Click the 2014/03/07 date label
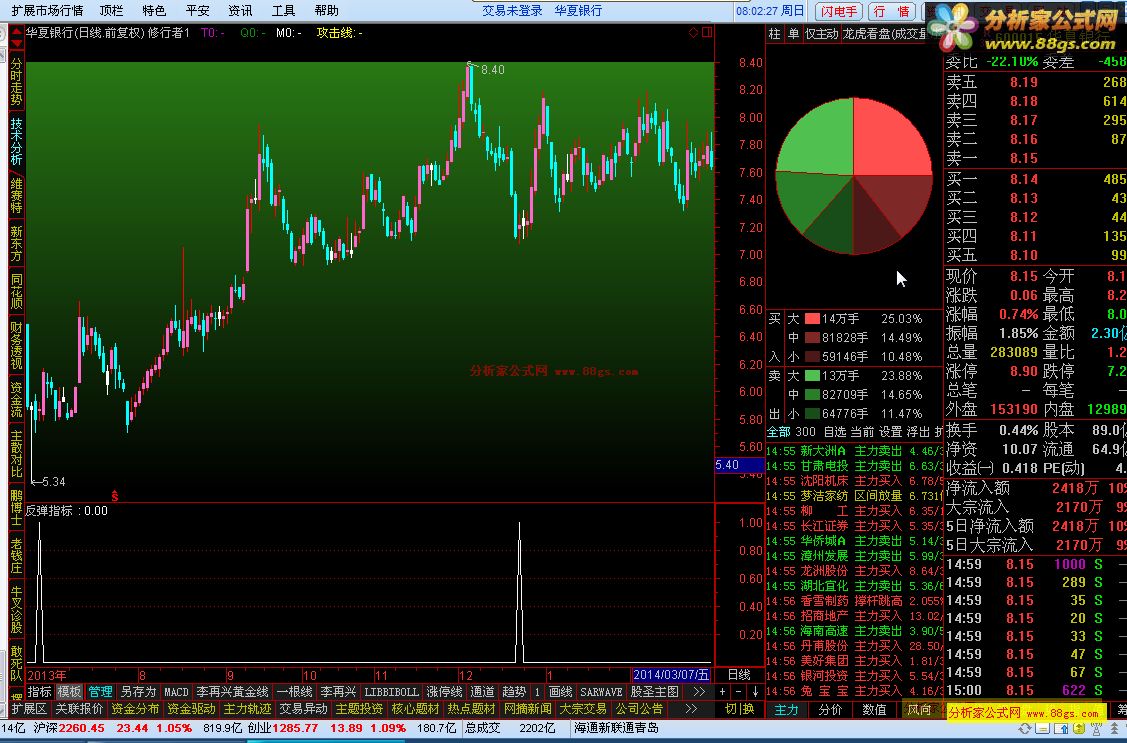 (x=671, y=675)
